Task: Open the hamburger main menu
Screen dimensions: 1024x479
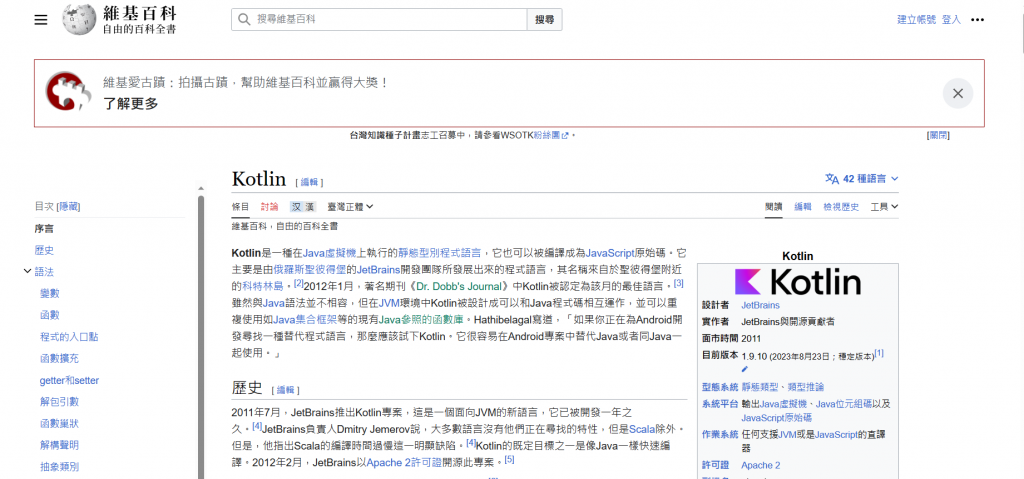Action: [41, 20]
